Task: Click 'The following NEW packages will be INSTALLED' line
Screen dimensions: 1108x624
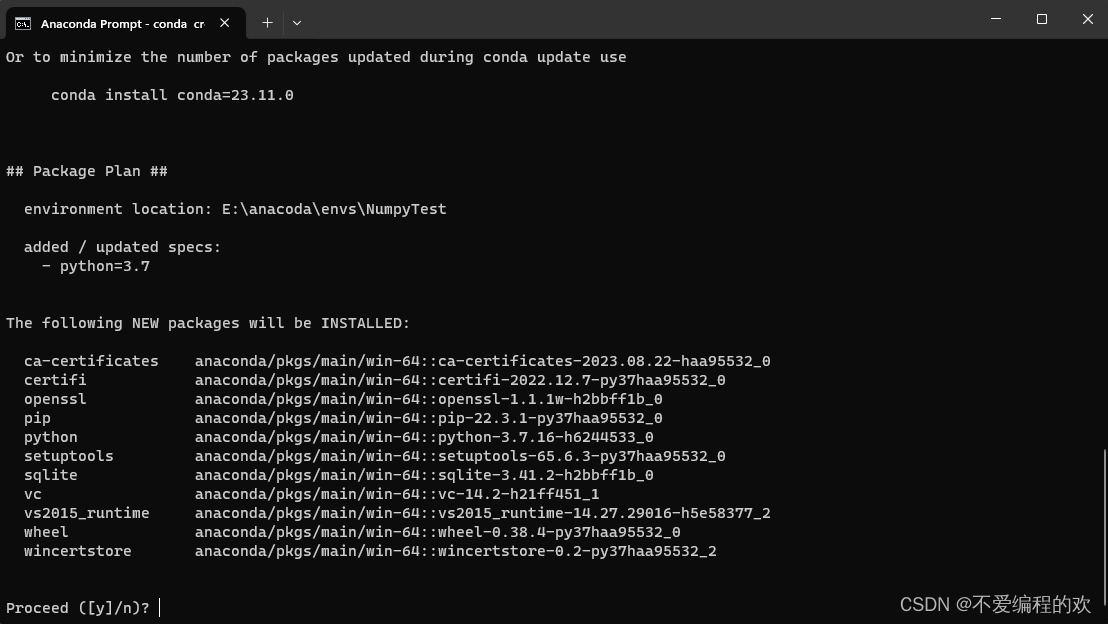Action: (208, 323)
